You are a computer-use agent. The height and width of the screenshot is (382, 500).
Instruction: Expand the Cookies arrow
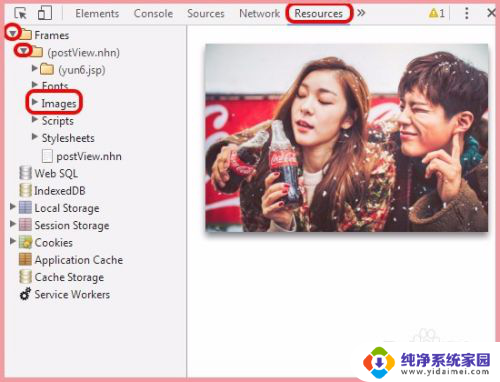point(13,241)
